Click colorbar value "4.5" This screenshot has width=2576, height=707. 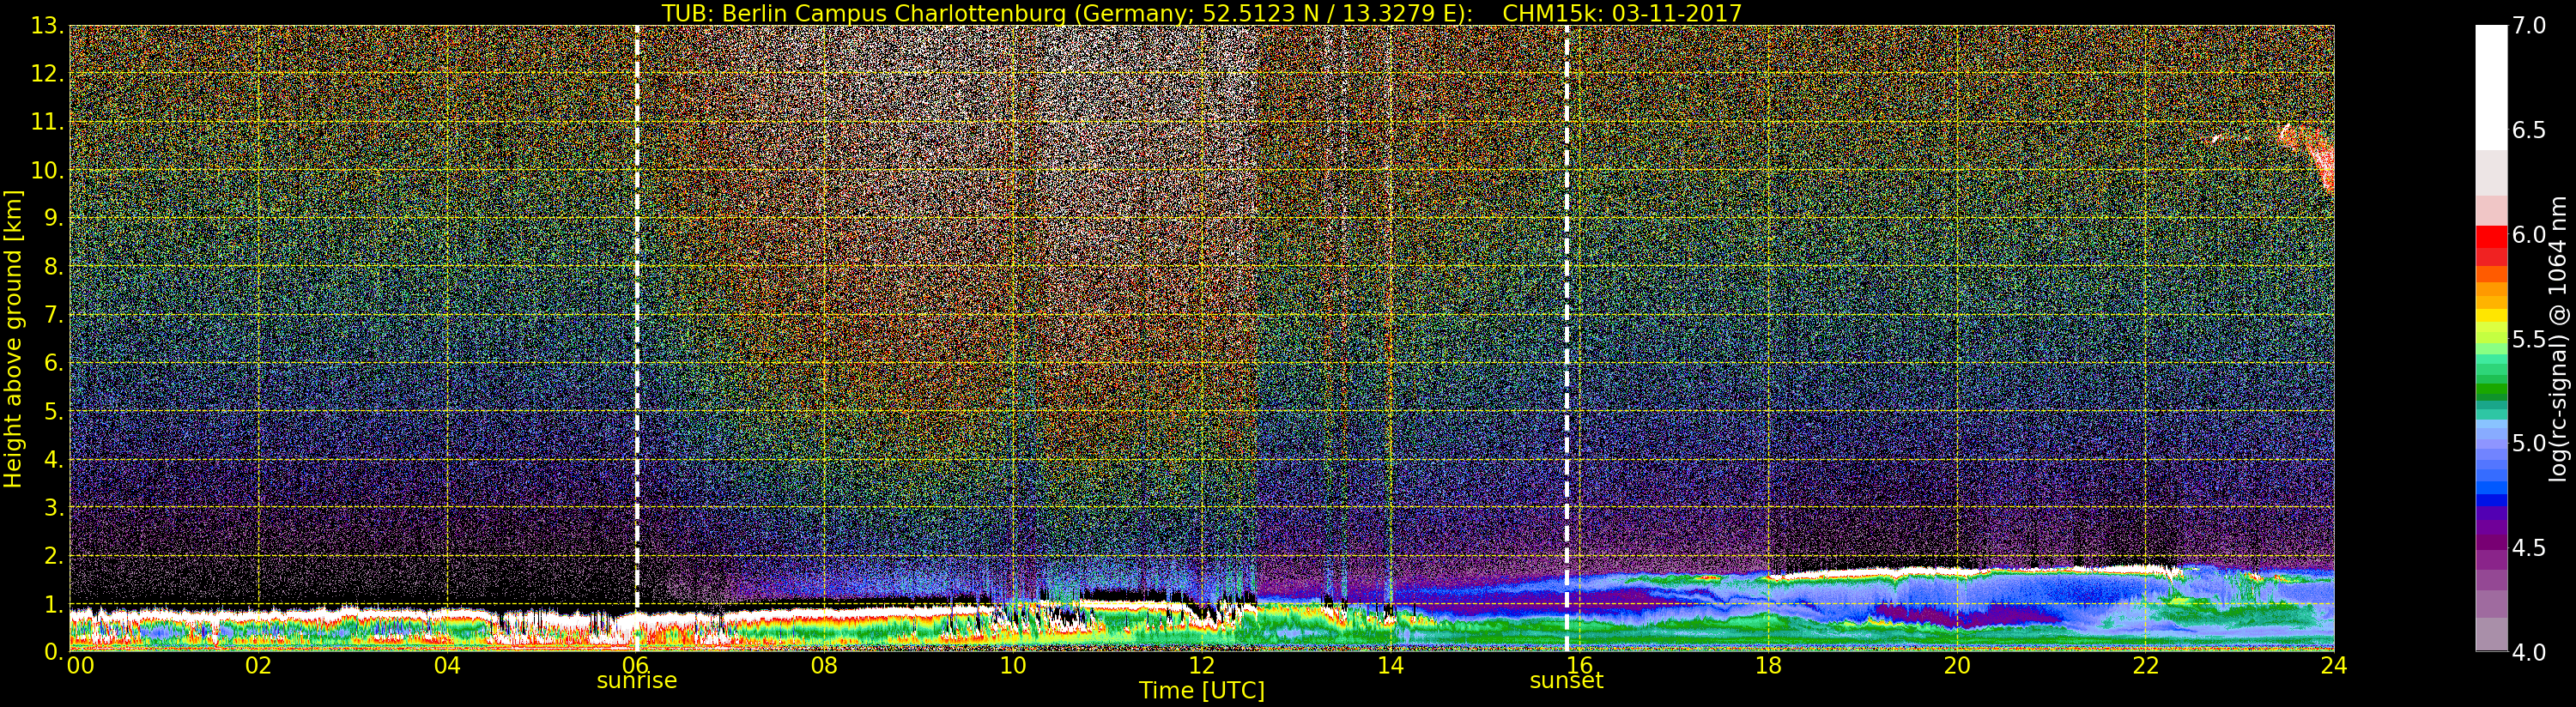click(x=2529, y=548)
